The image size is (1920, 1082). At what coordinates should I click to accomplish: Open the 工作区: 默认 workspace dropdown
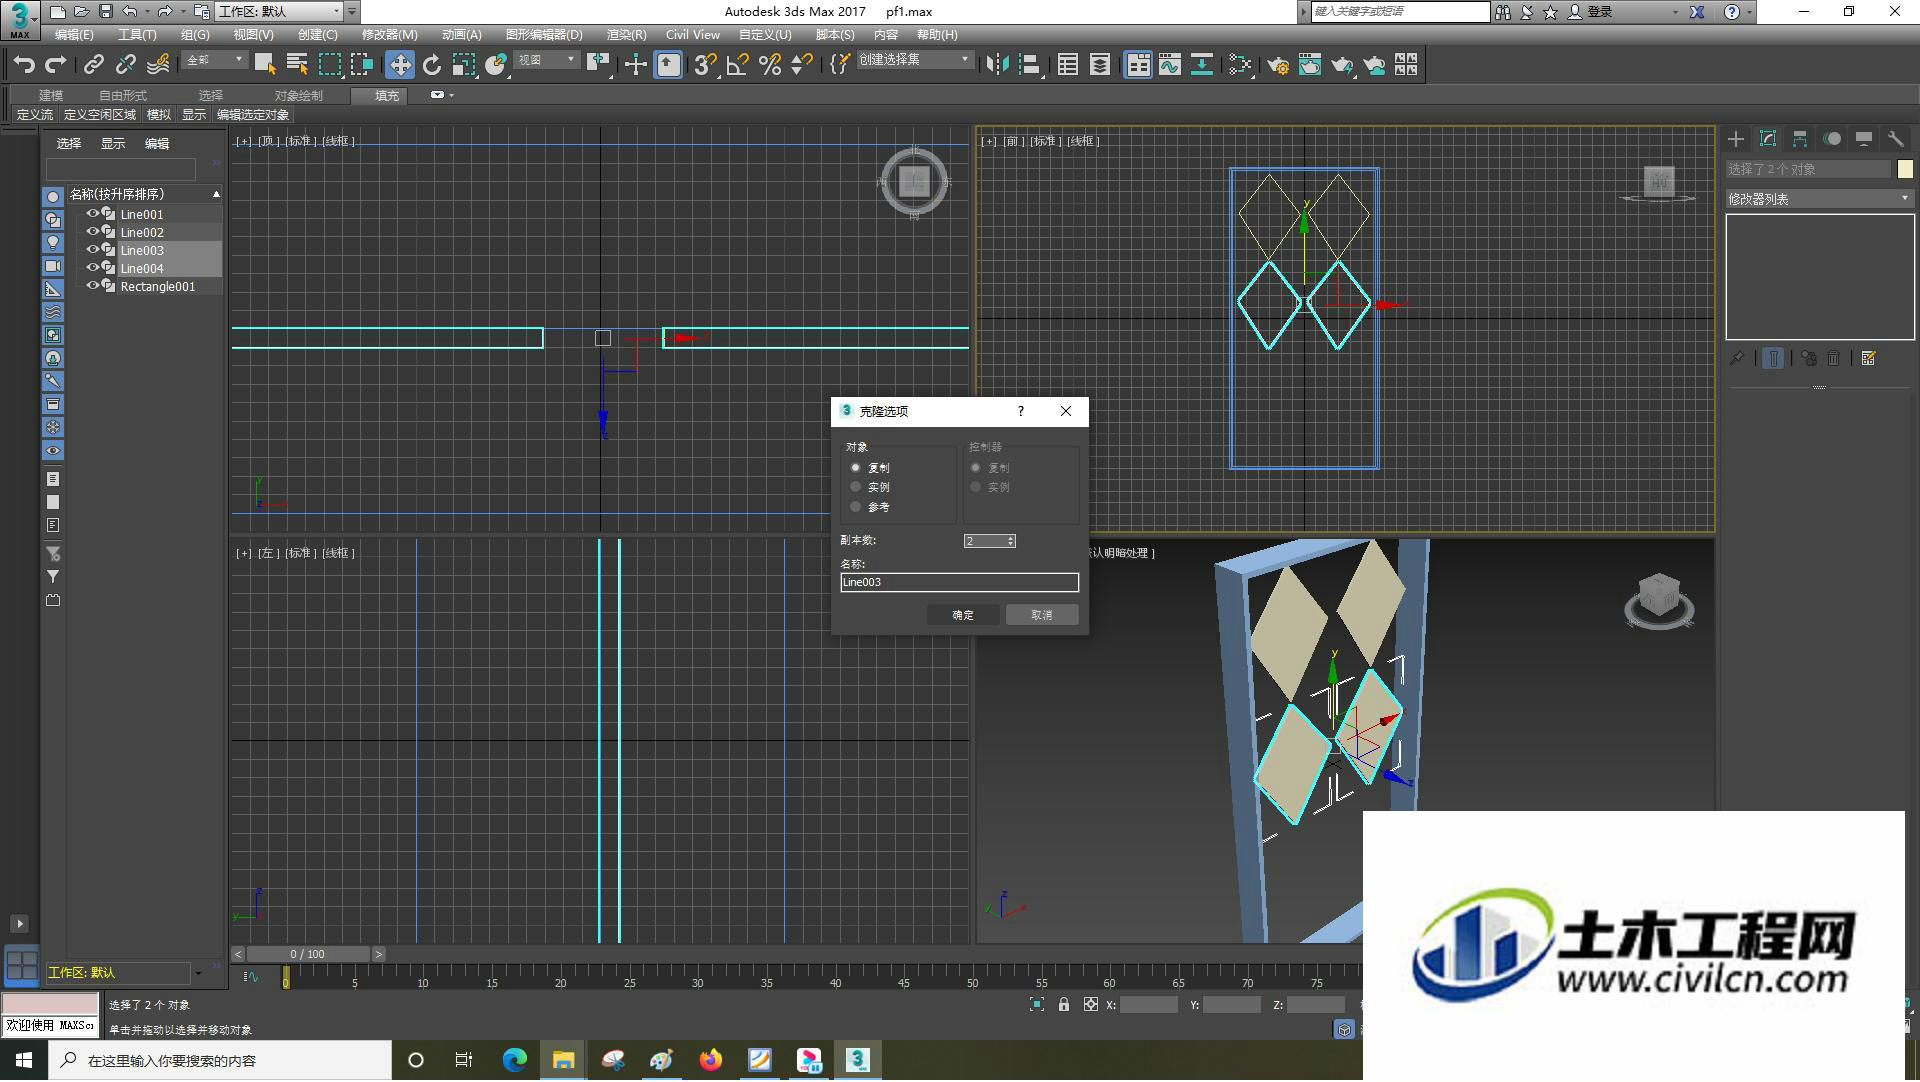click(x=279, y=12)
